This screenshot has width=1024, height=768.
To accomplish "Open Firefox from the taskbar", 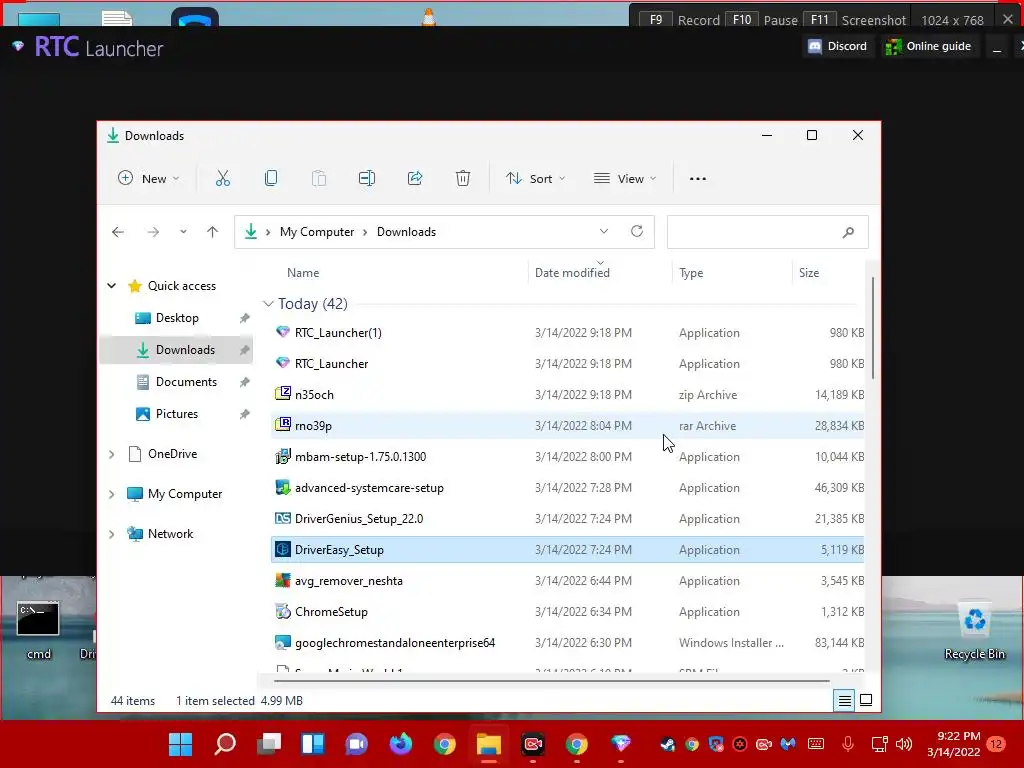I will pyautogui.click(x=400, y=744).
